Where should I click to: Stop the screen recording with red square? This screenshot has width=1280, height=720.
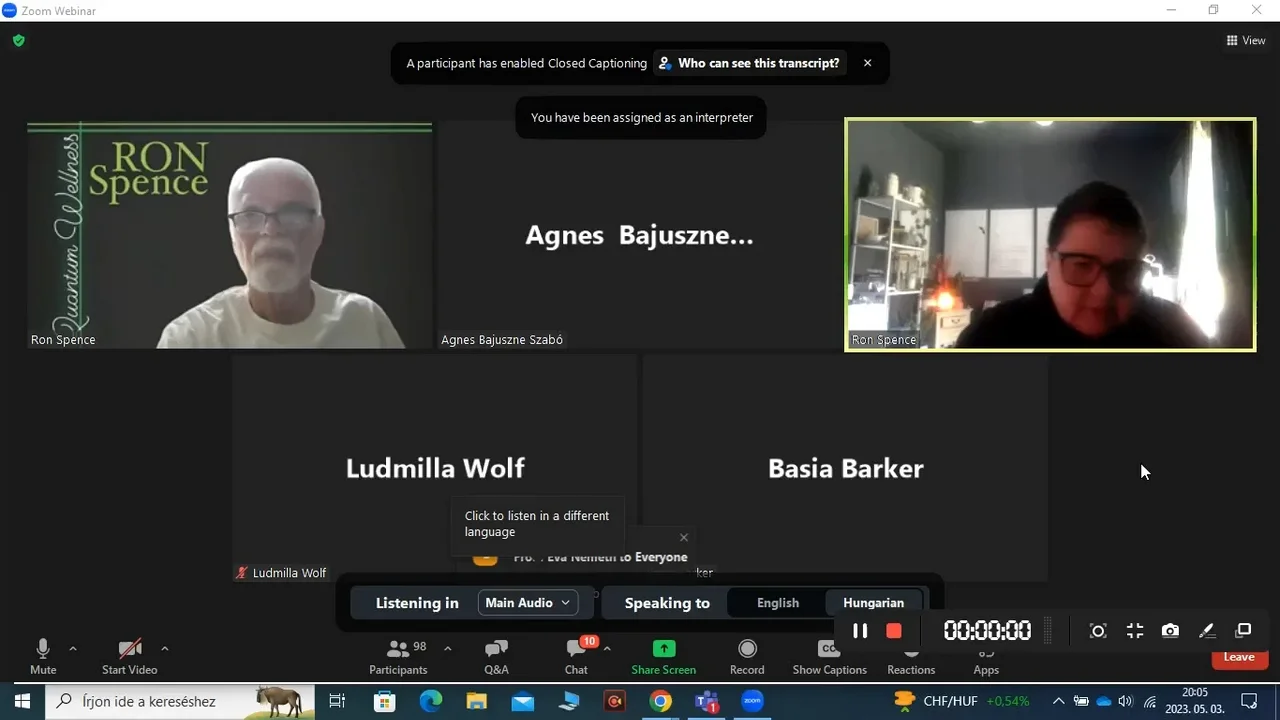pos(894,631)
